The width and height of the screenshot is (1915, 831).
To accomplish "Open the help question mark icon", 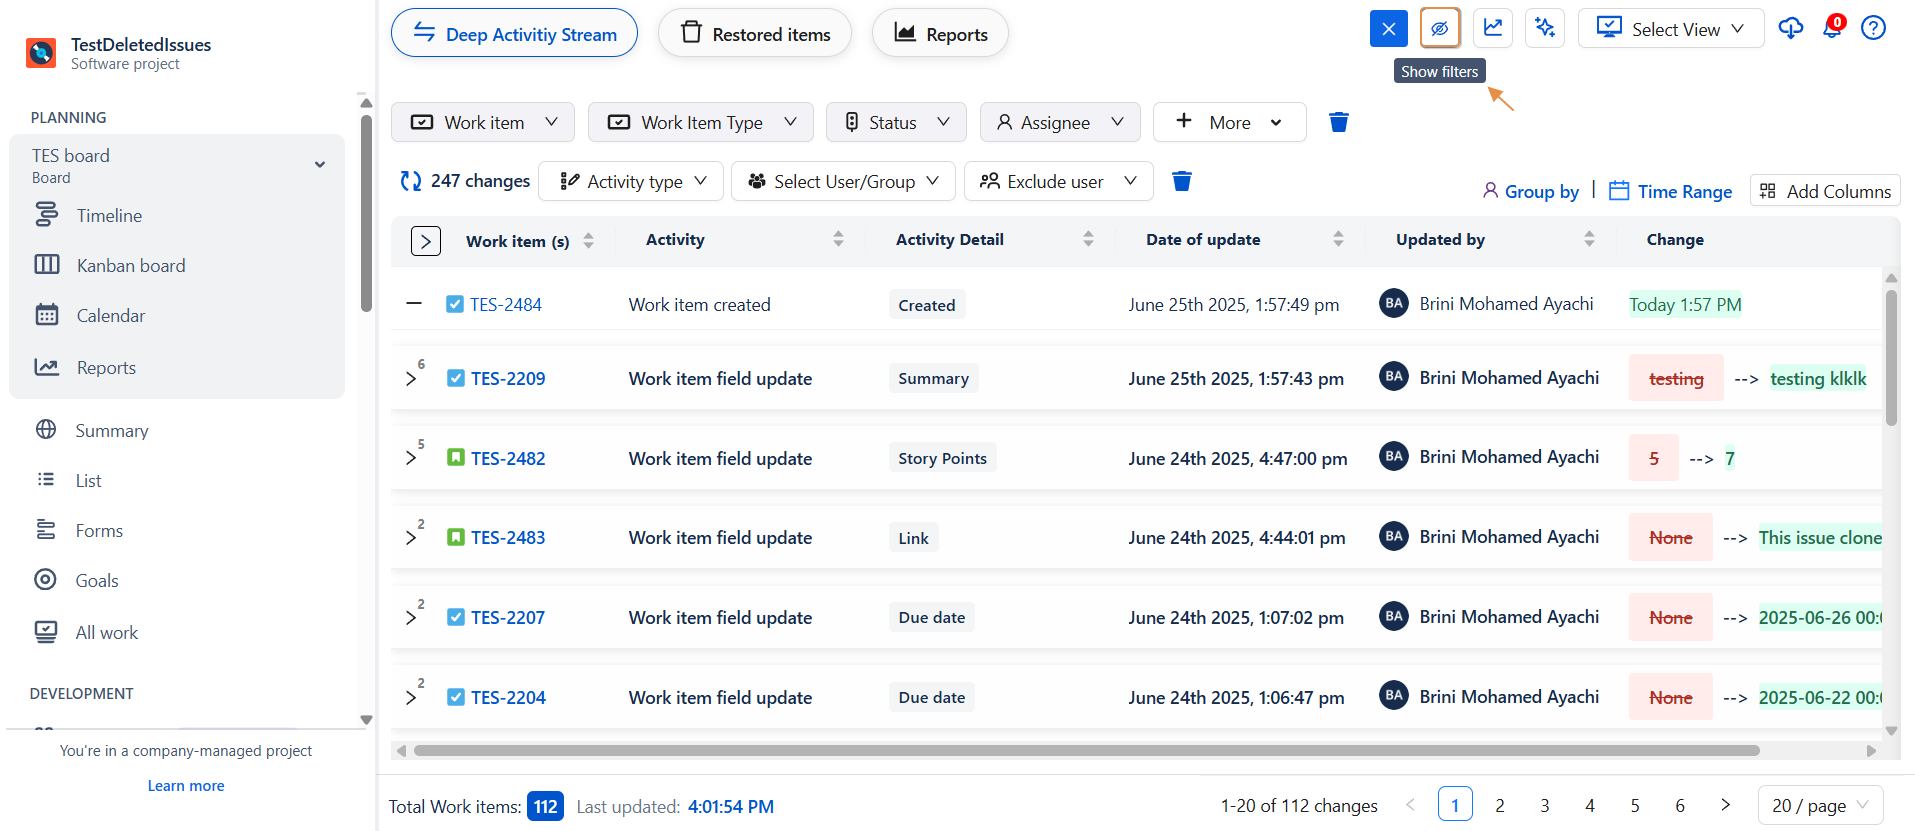I will 1873,28.
